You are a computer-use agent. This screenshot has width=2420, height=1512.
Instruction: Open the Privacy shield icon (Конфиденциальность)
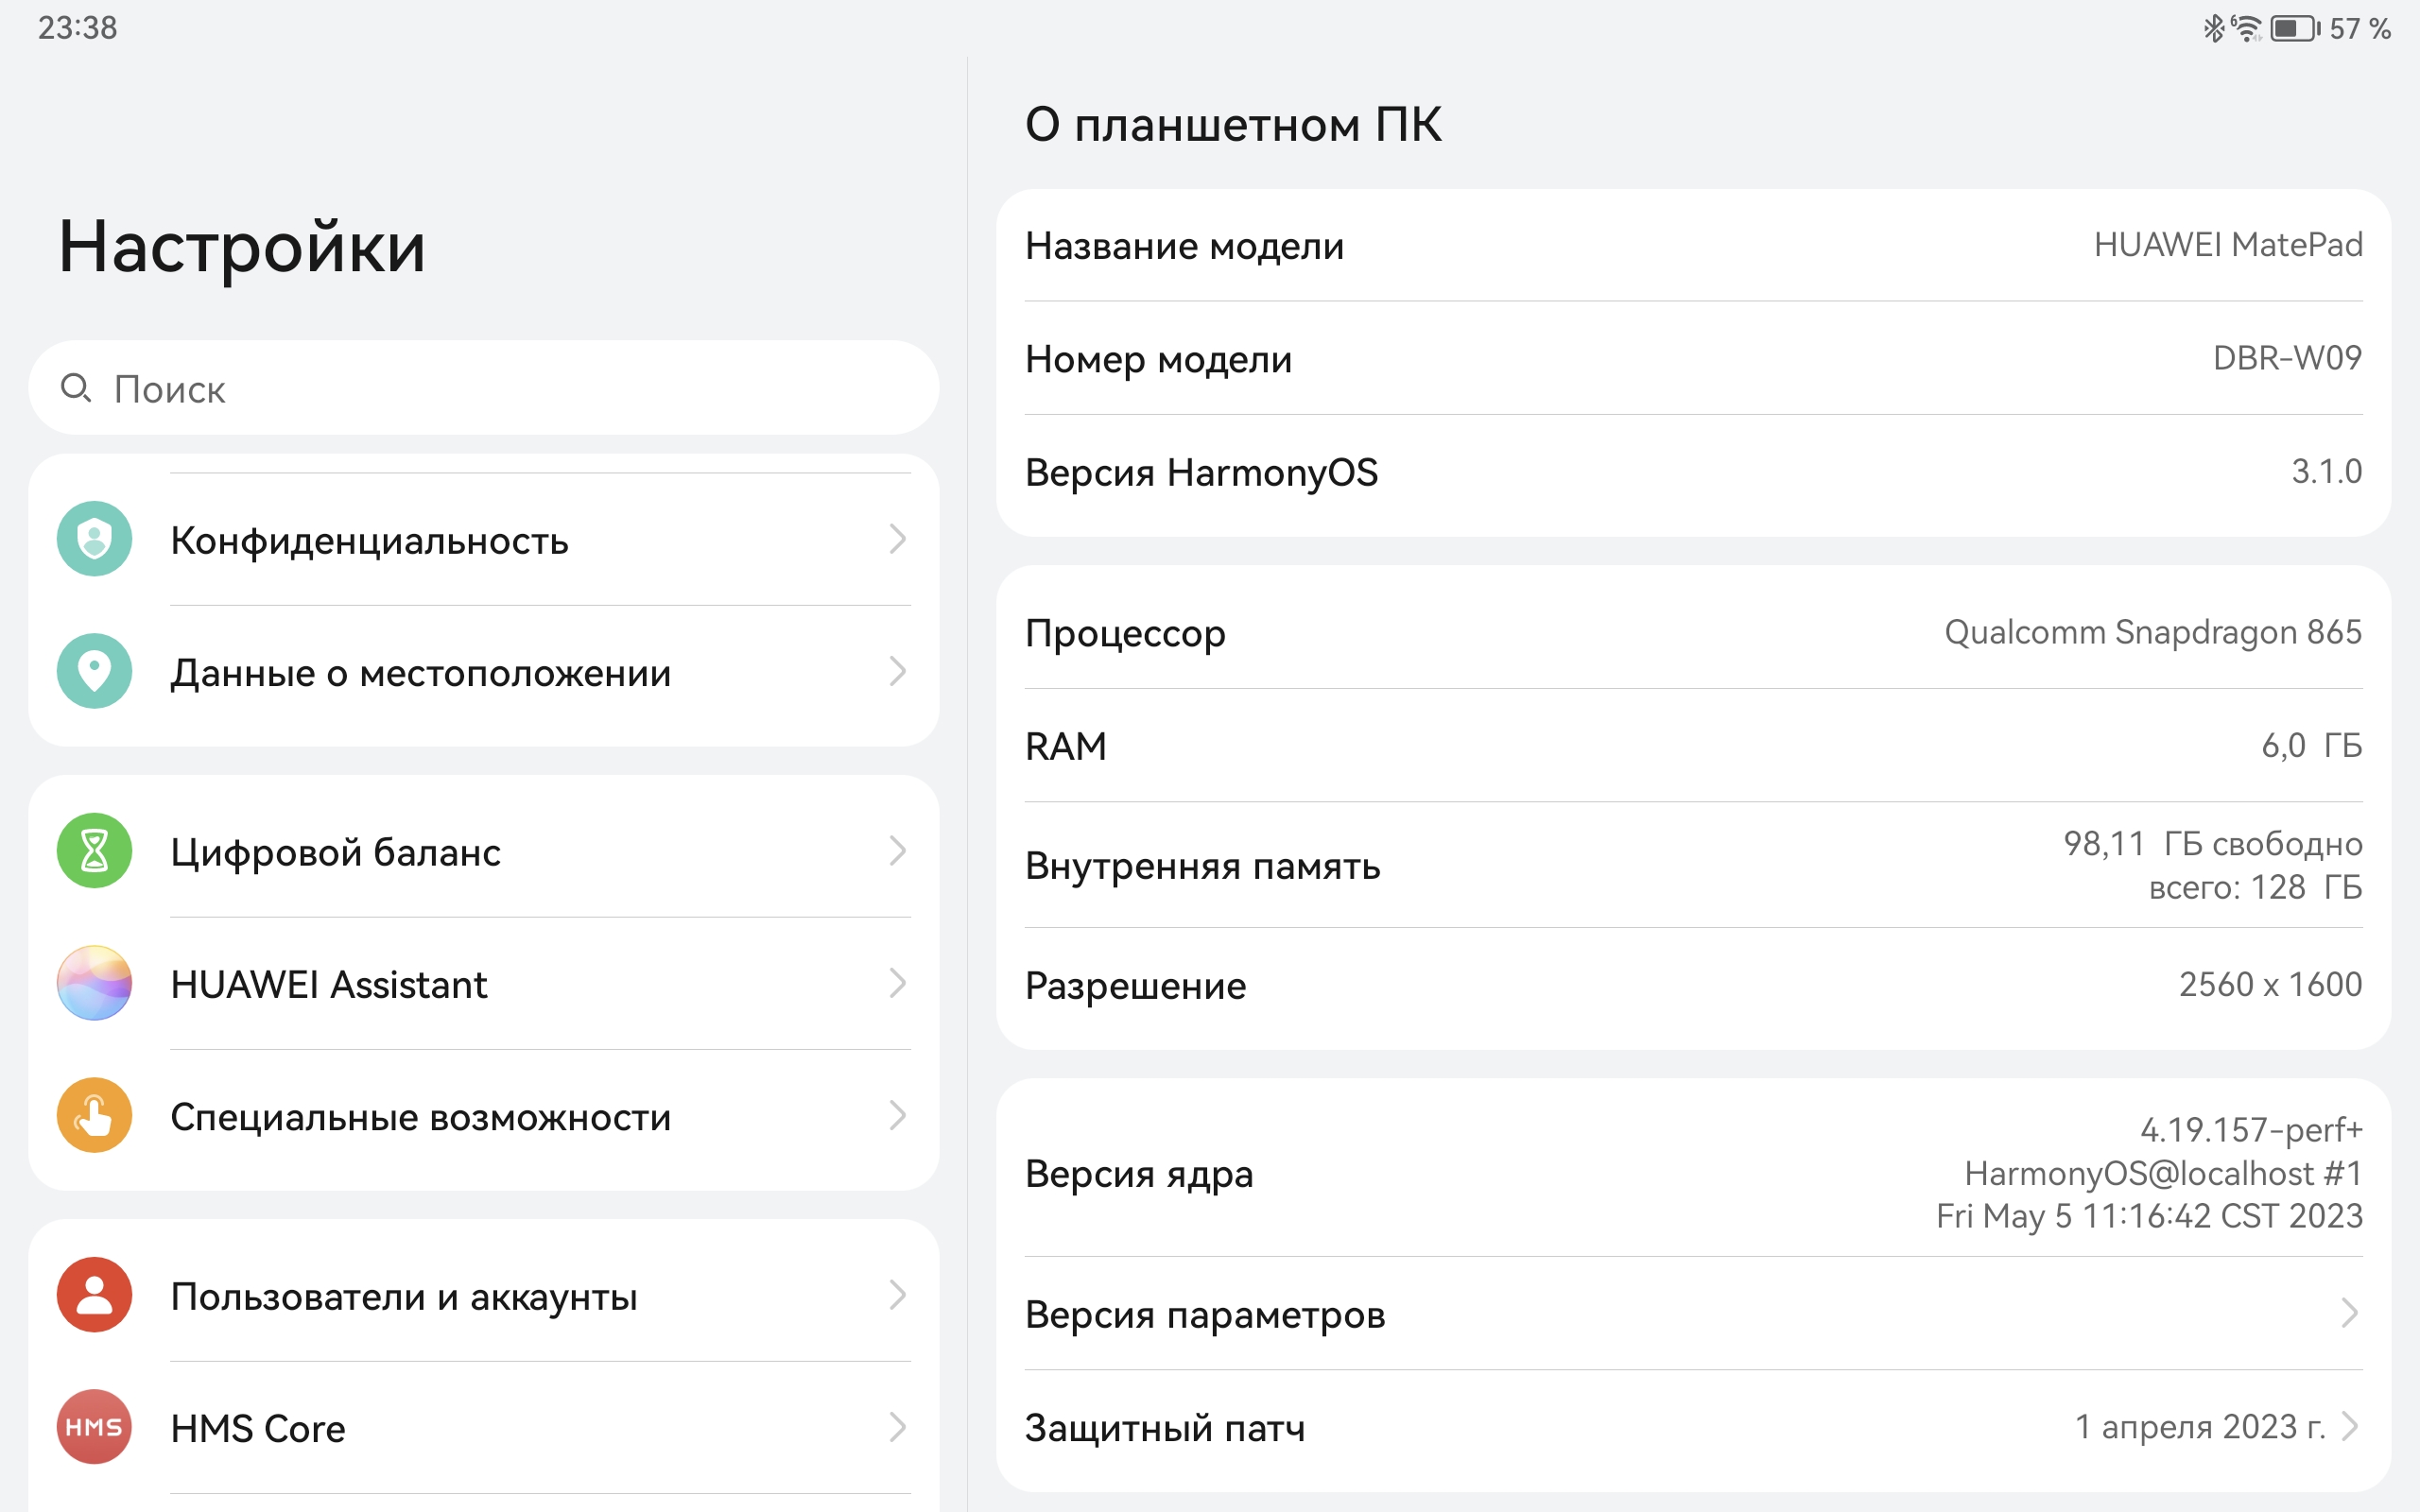[x=94, y=539]
